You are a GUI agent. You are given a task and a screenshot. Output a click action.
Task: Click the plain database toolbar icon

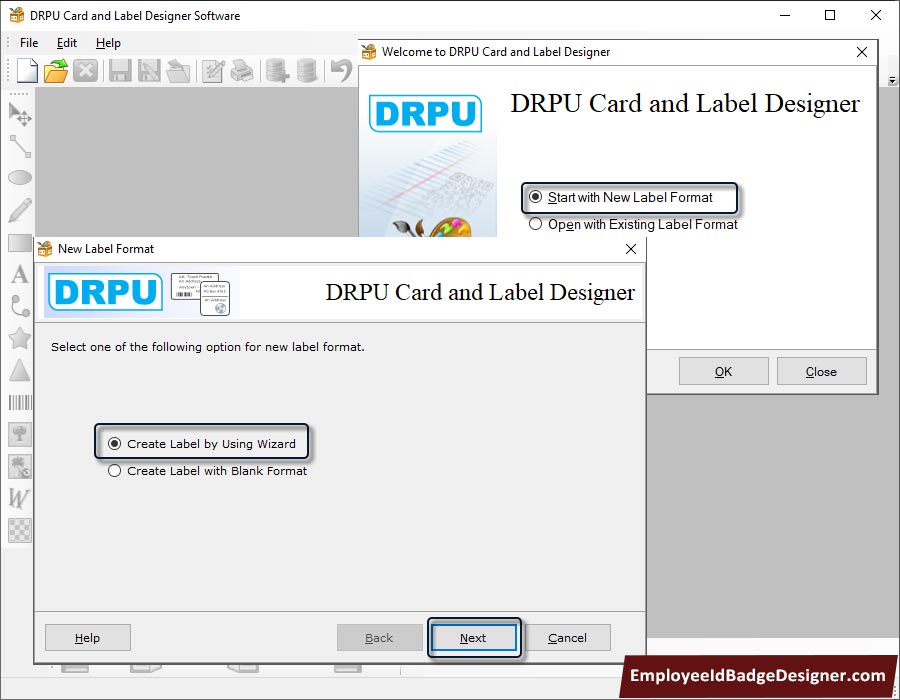coord(307,71)
